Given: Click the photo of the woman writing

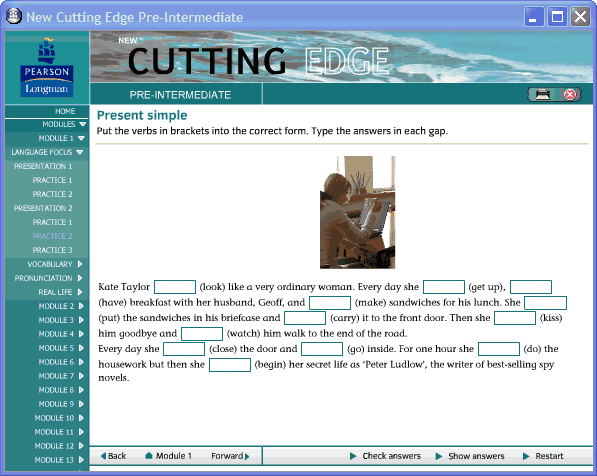Looking at the screenshot, I should (x=358, y=212).
